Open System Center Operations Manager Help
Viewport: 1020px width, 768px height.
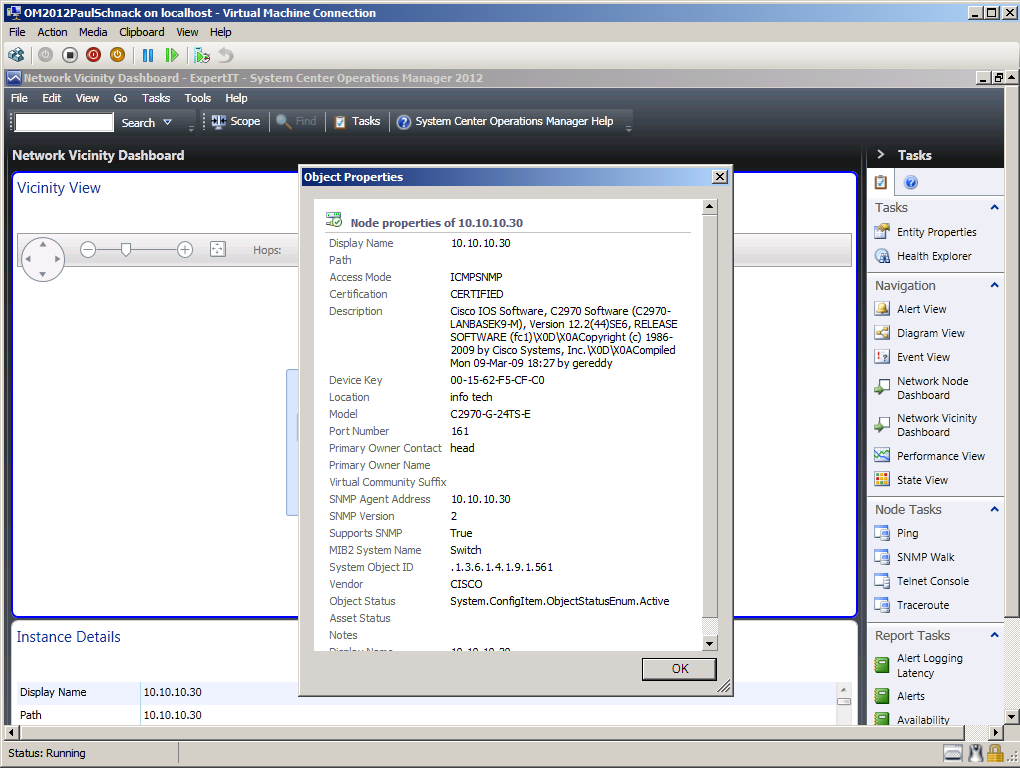tap(505, 122)
